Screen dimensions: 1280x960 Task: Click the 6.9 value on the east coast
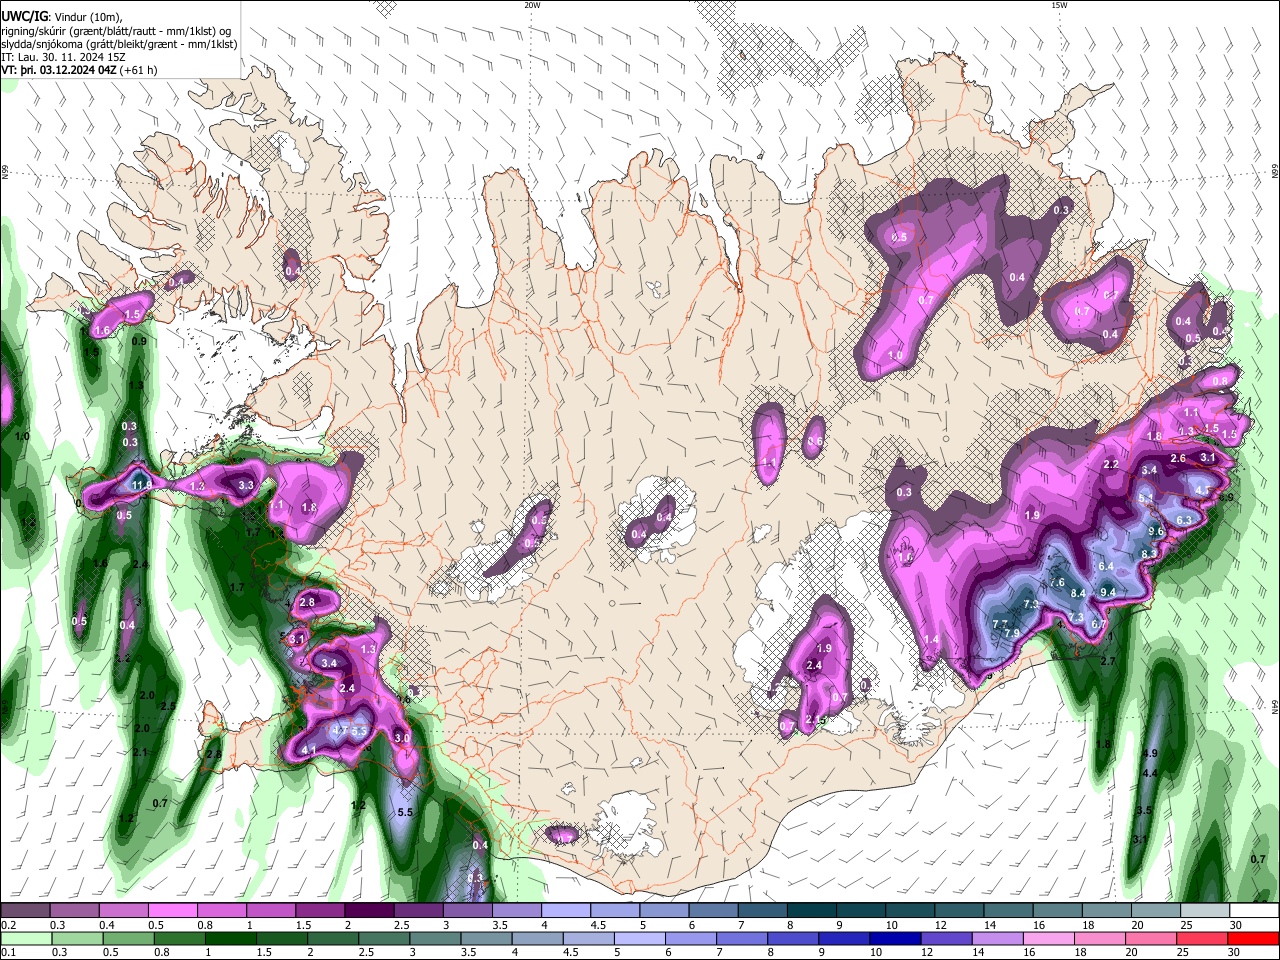click(1227, 498)
